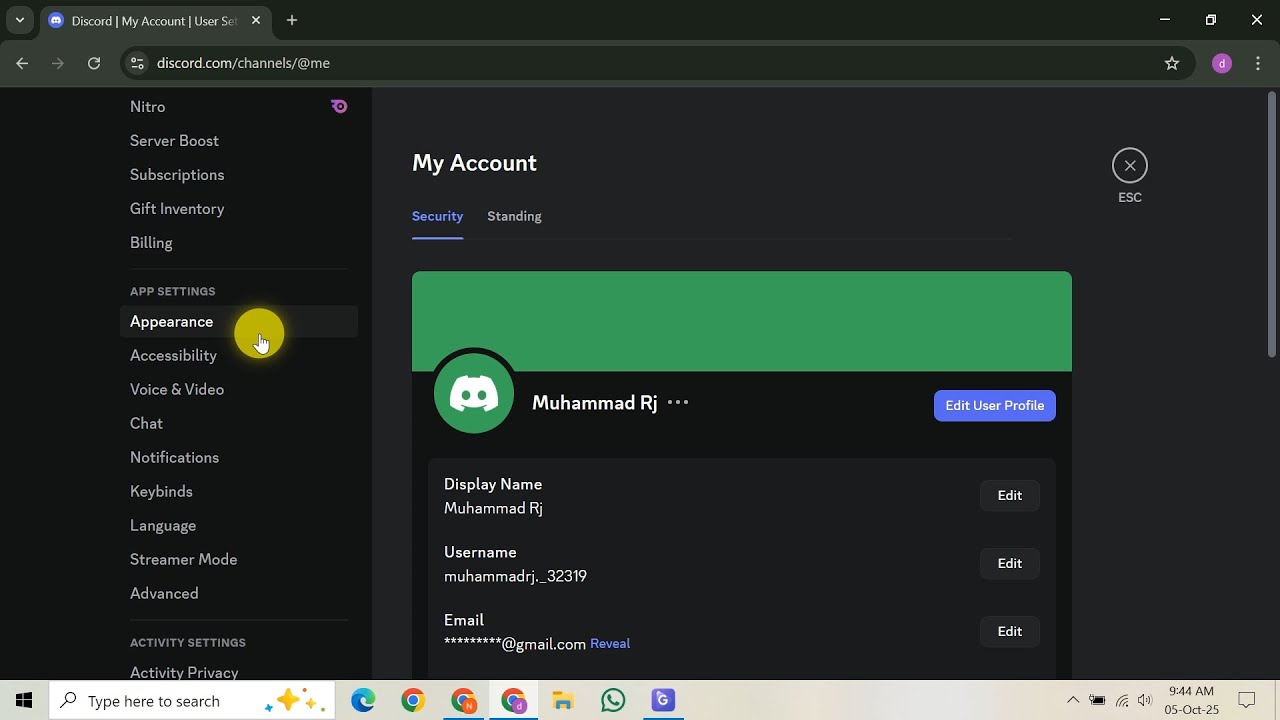Open Activity Privacy settings

coord(239,671)
